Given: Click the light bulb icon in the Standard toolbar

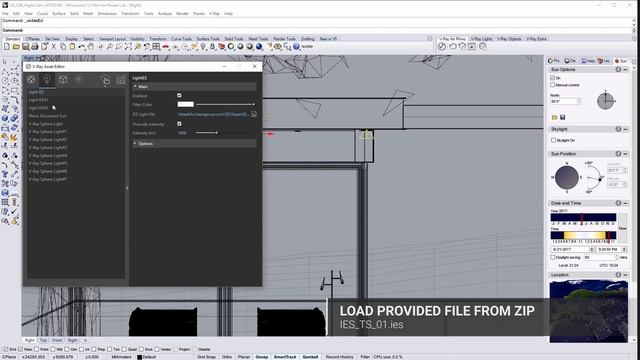Looking at the screenshot, I should pos(203,47).
